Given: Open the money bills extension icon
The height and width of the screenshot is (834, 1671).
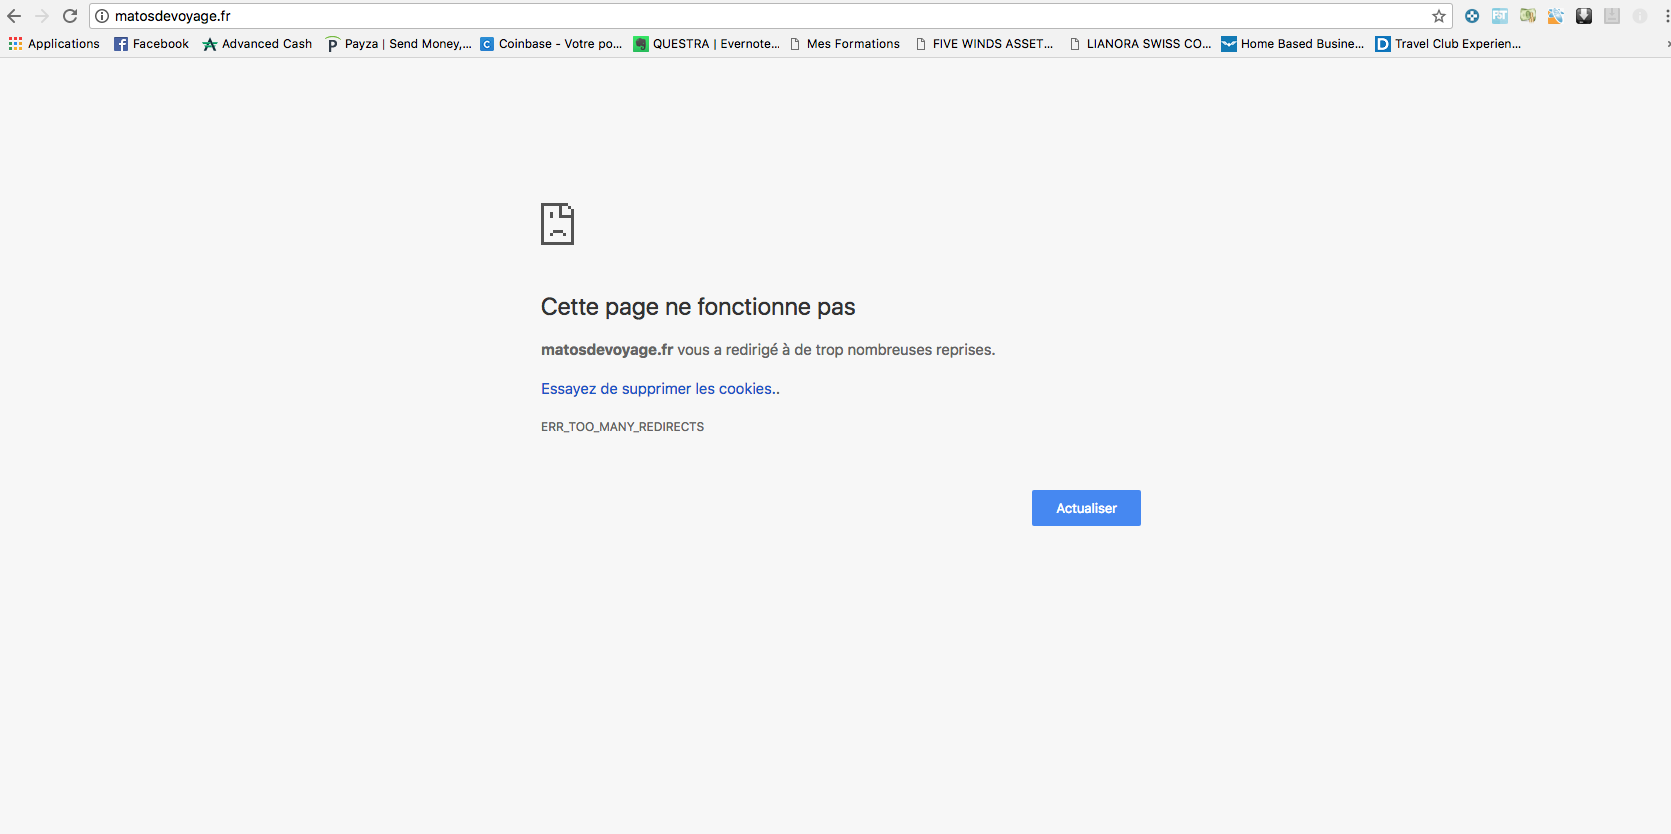Looking at the screenshot, I should pyautogui.click(x=1528, y=16).
